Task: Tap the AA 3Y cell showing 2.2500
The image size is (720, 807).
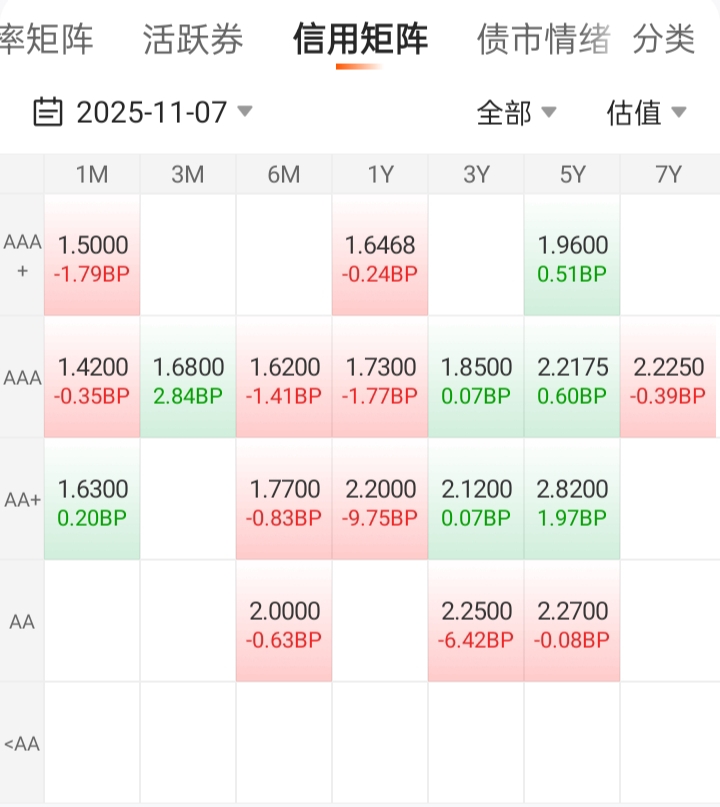Action: 476,623
